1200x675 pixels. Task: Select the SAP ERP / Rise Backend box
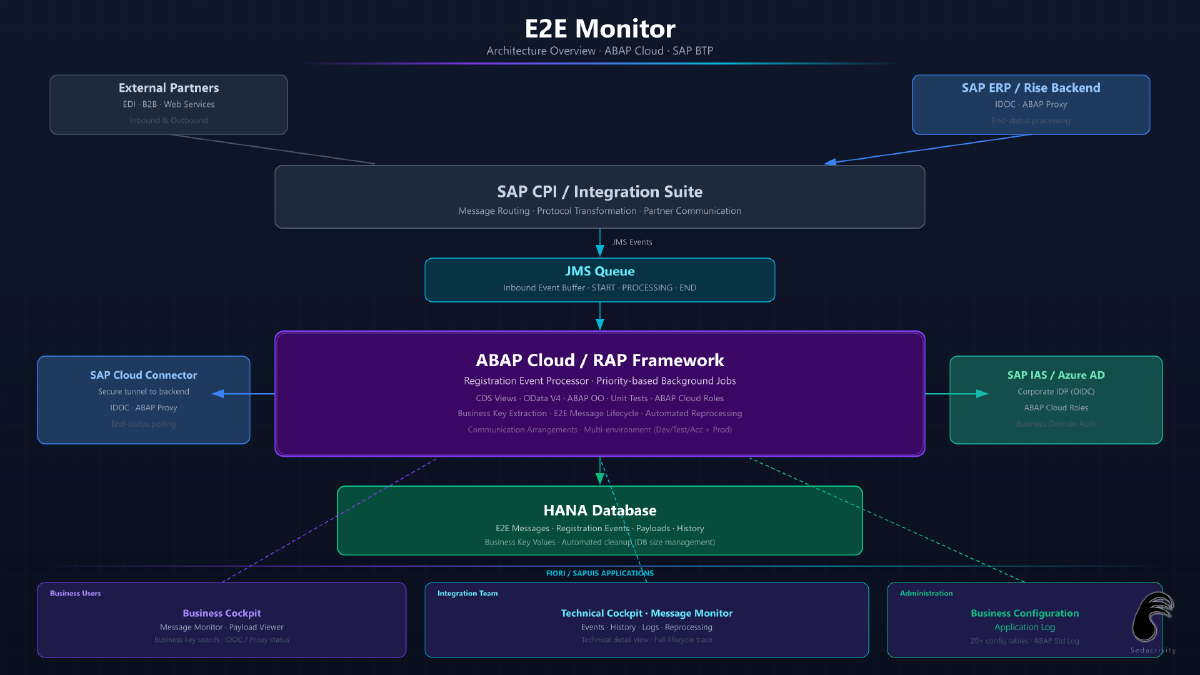(x=1030, y=104)
